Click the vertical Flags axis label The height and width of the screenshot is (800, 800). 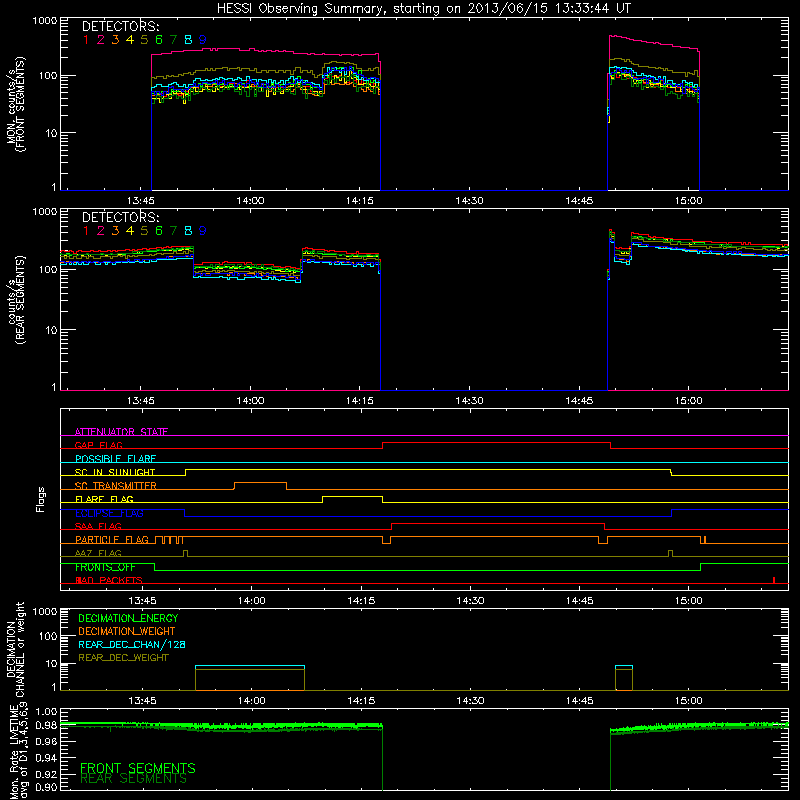pos(40,499)
